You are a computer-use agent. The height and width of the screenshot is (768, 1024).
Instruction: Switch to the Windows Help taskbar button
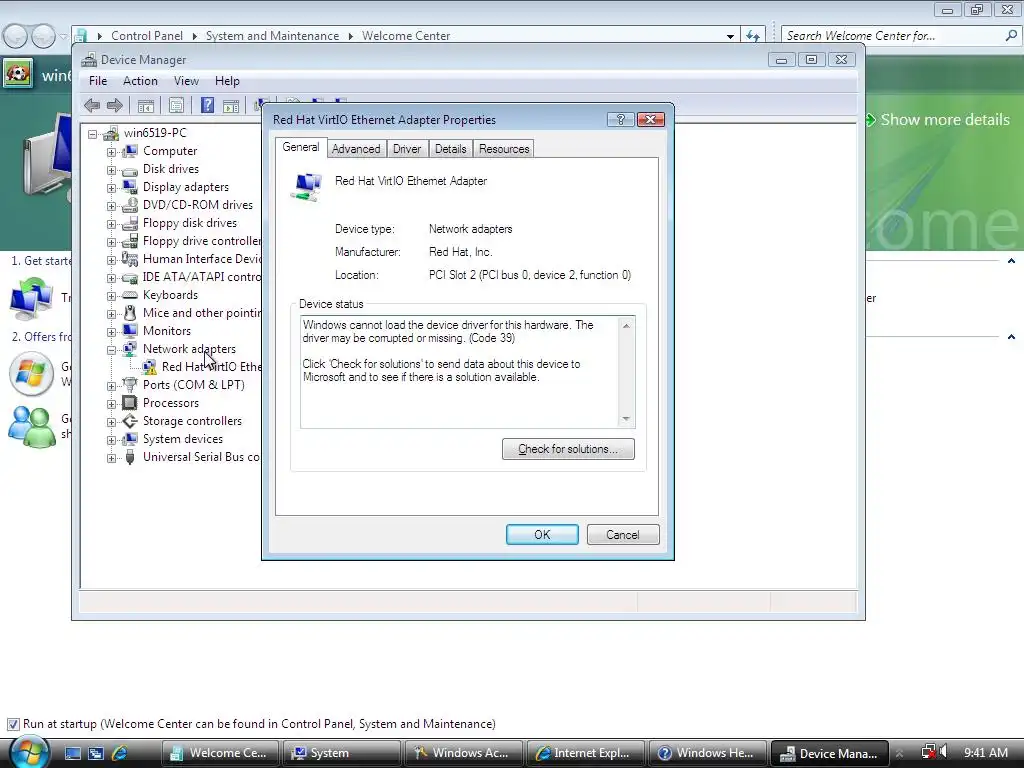(x=706, y=753)
